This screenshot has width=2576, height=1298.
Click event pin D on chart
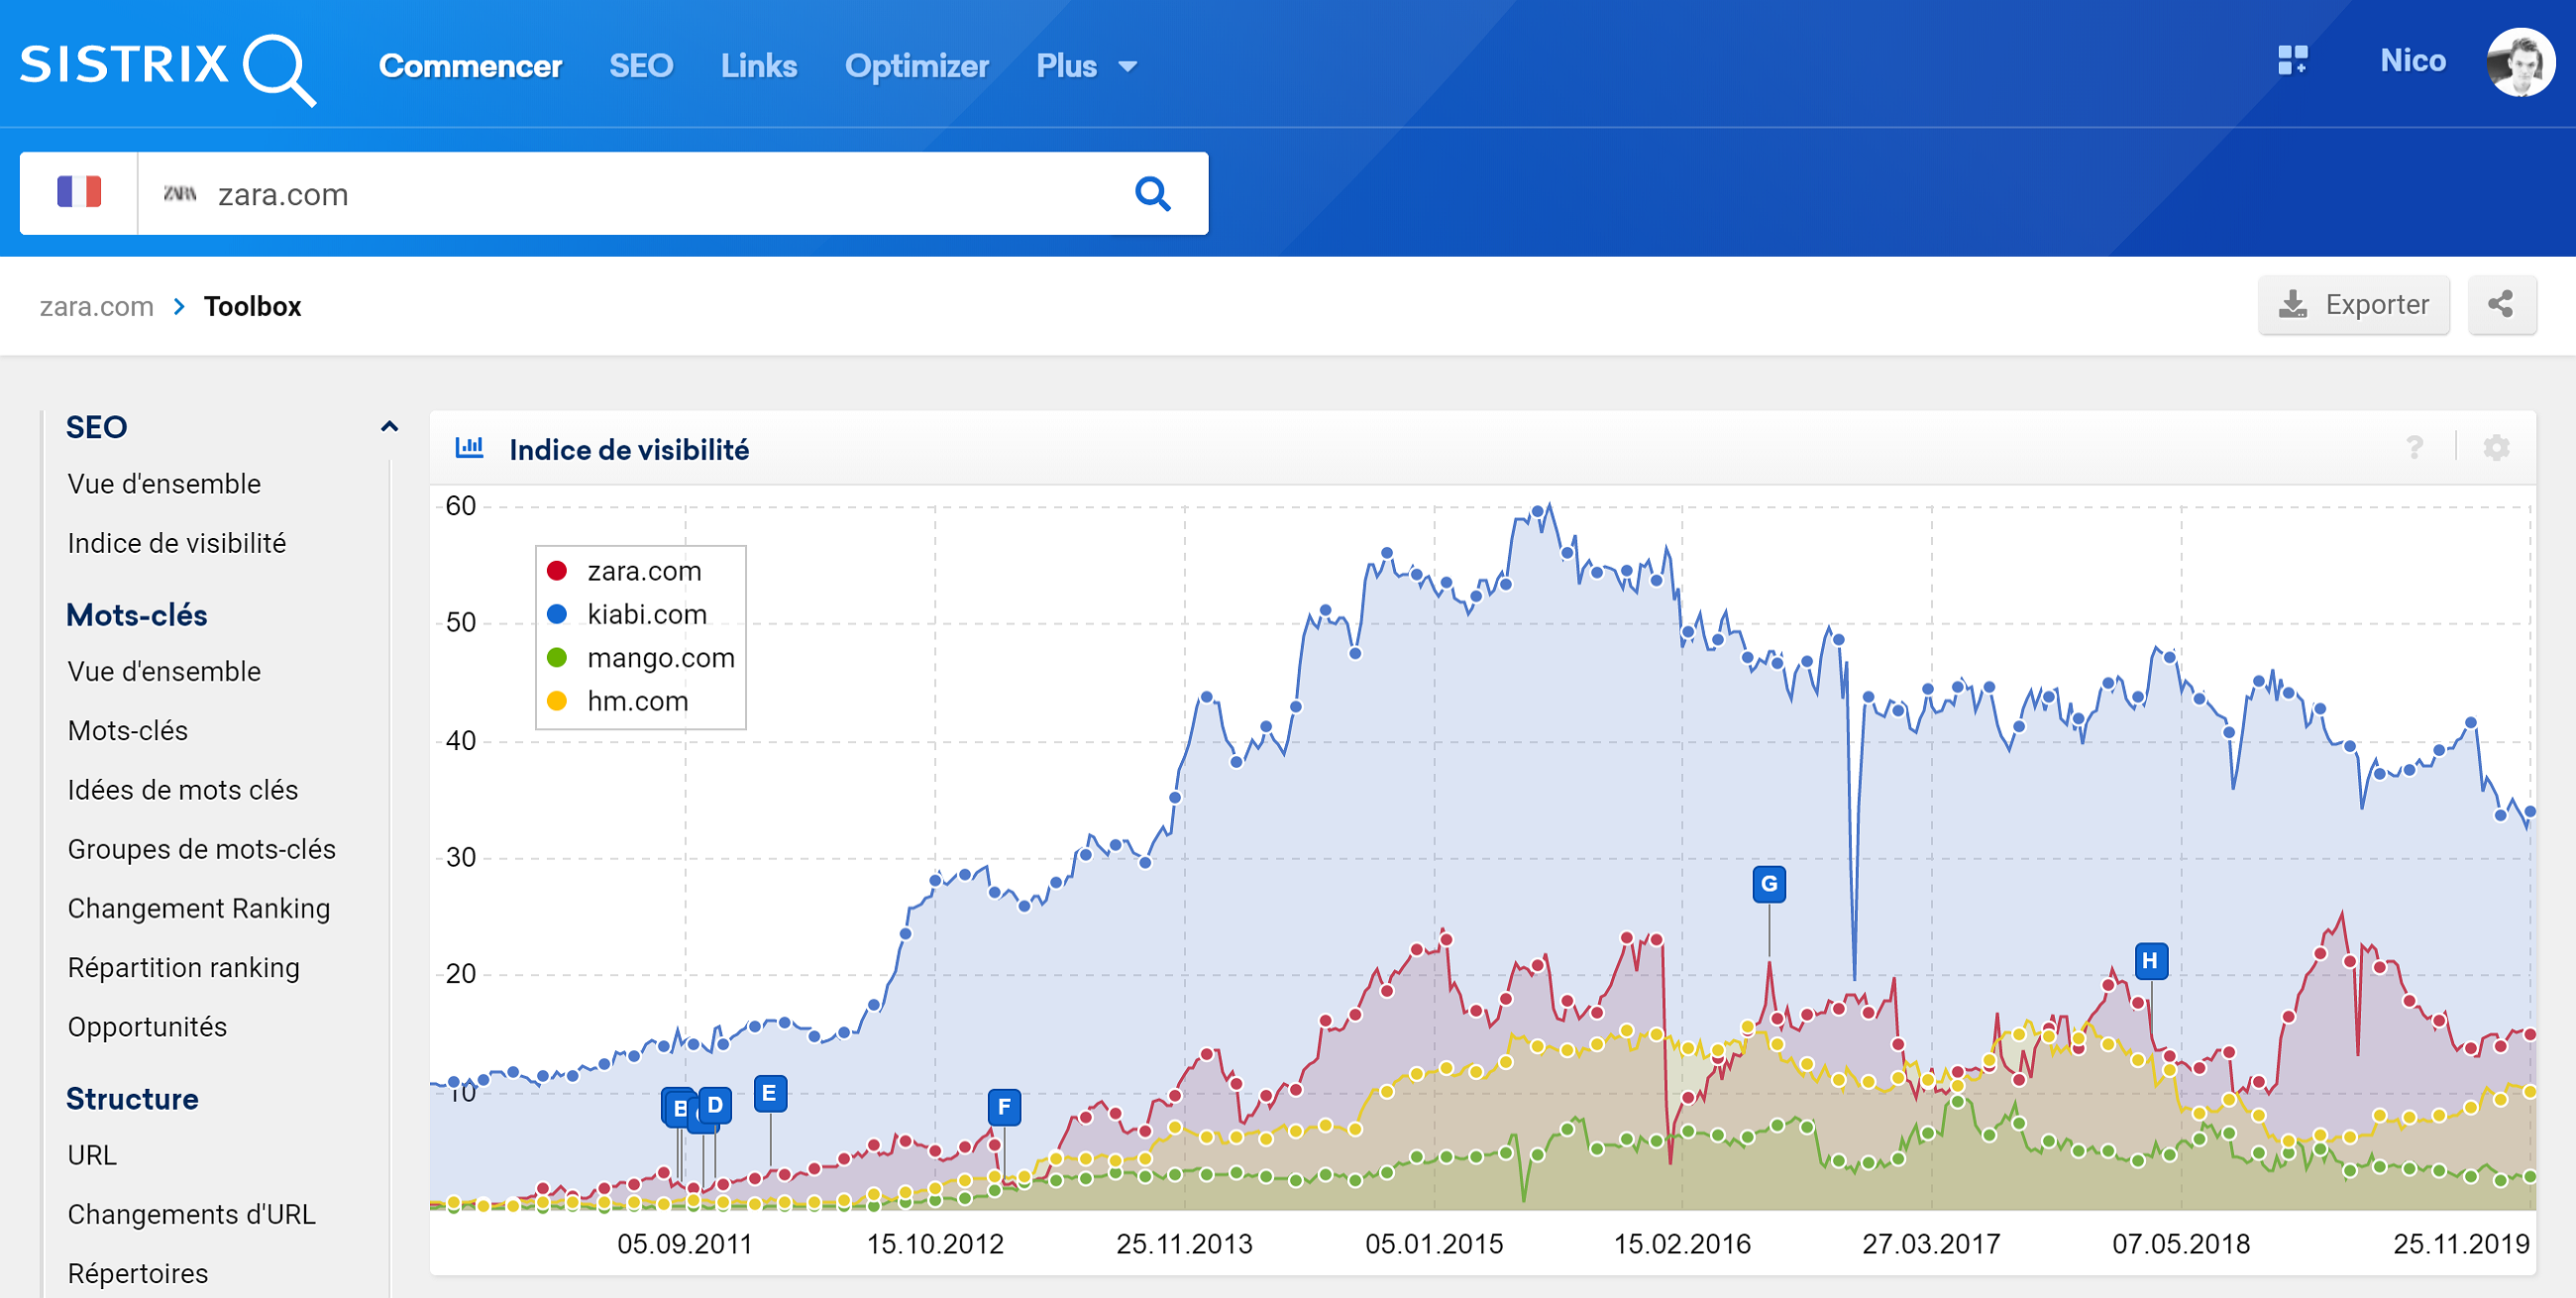715,1105
